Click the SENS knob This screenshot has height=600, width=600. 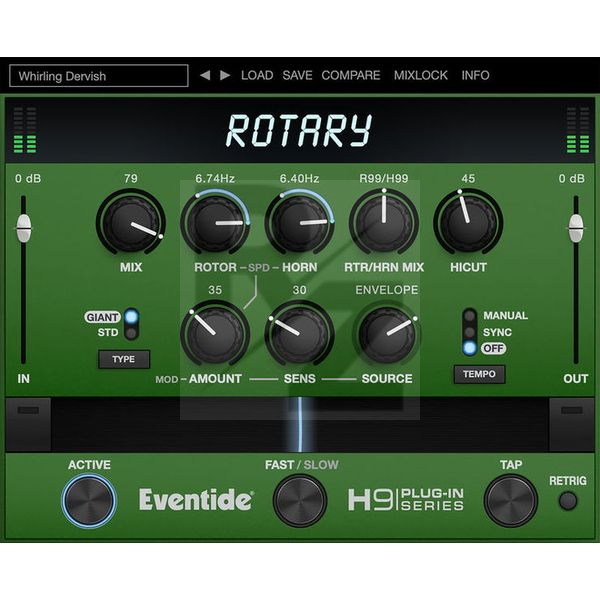point(300,334)
